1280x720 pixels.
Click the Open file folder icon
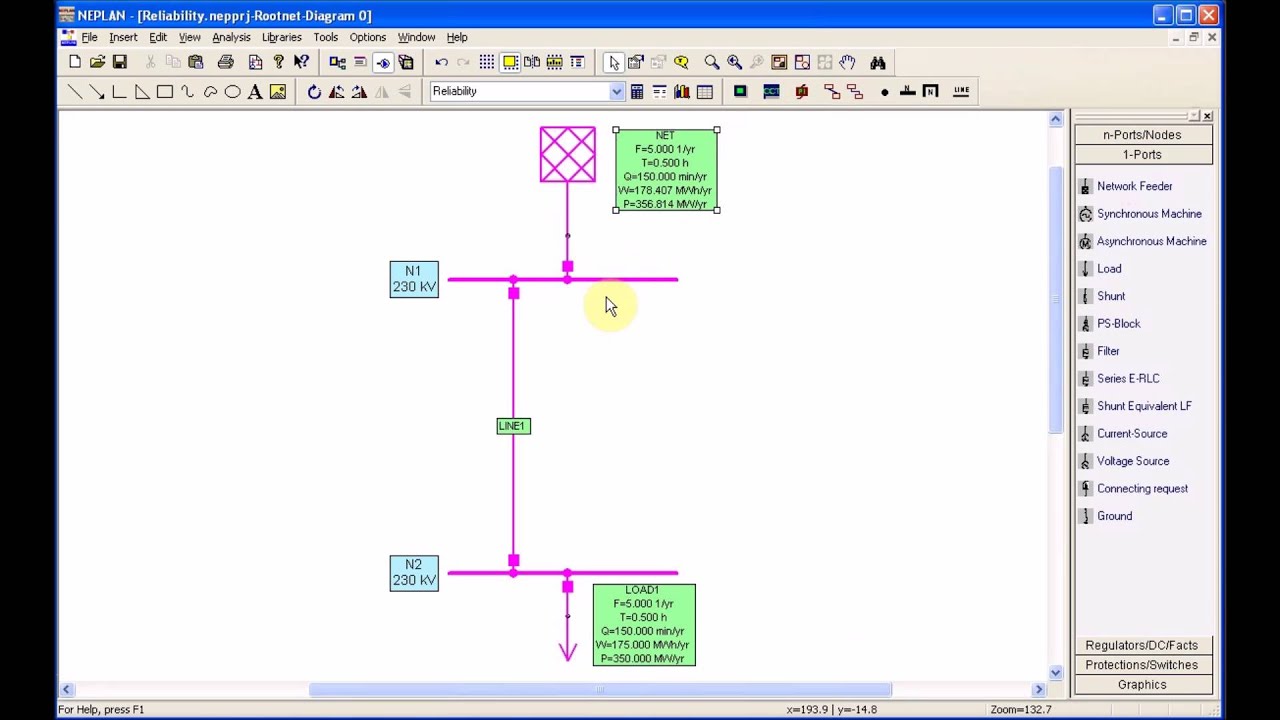tap(97, 62)
